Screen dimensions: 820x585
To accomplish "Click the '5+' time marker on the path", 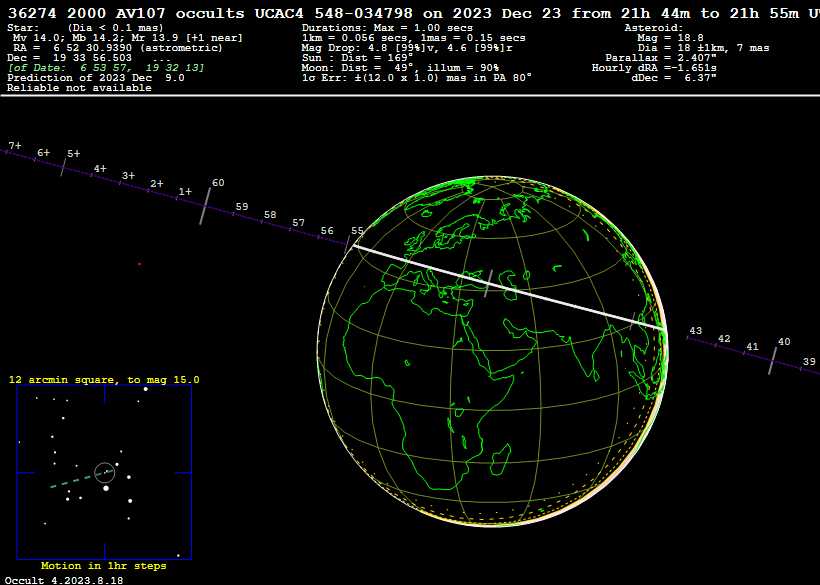I will (74, 154).
